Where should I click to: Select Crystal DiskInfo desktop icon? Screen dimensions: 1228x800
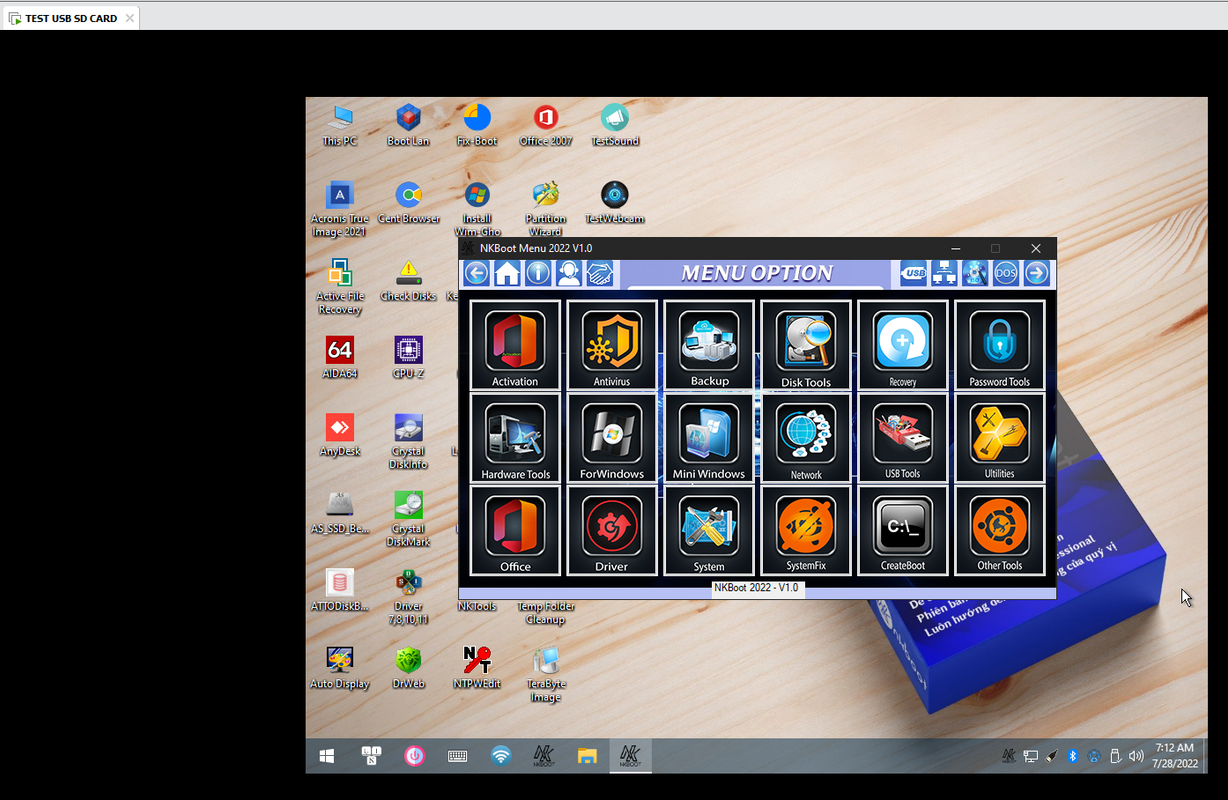pos(408,441)
